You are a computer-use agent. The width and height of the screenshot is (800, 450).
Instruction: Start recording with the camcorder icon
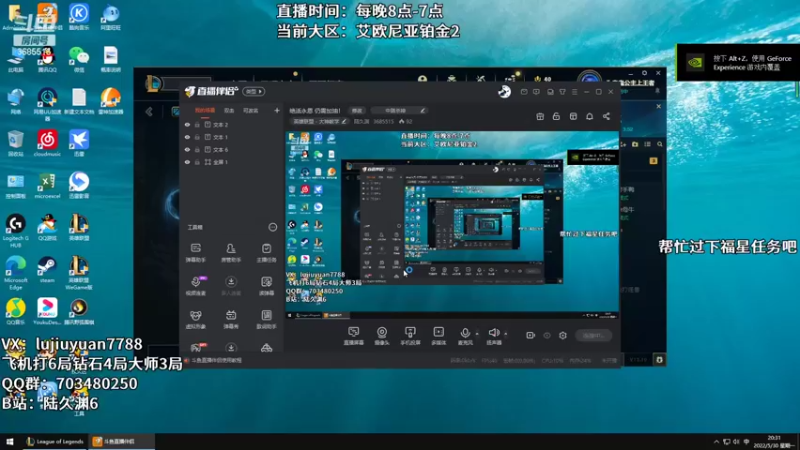531,335
